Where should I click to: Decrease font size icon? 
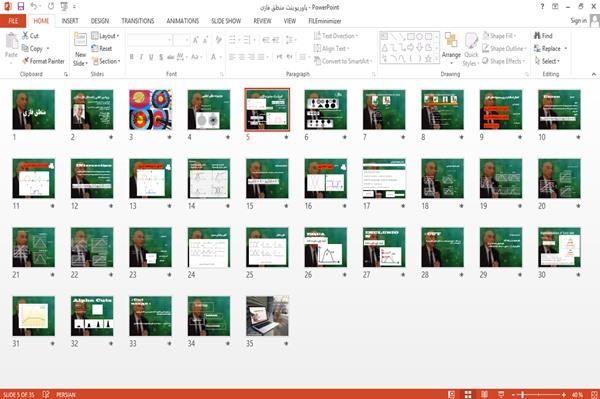(206, 40)
